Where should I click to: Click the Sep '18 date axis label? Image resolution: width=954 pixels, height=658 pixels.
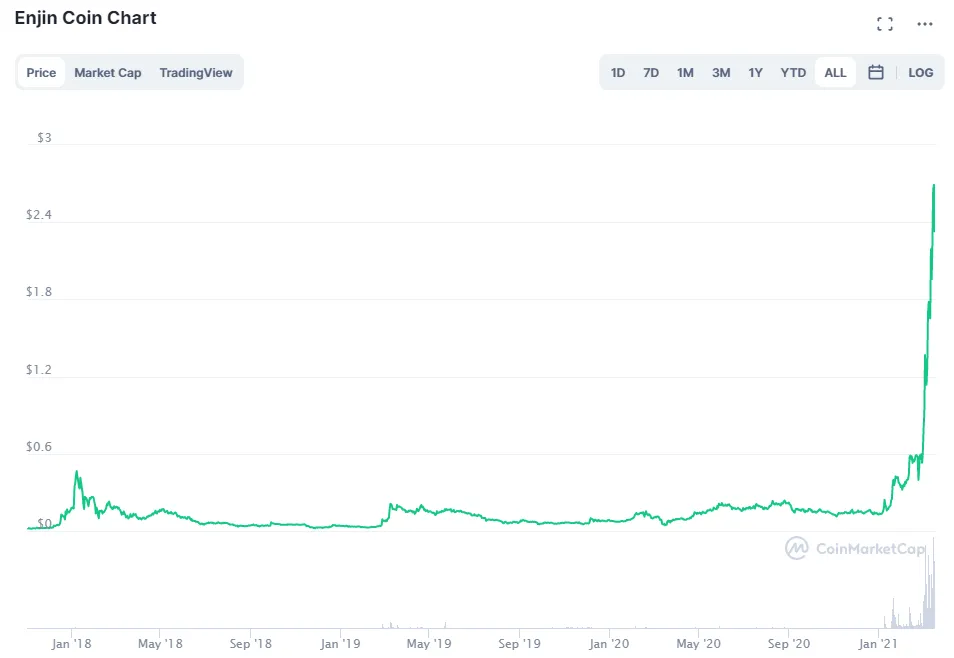251,643
